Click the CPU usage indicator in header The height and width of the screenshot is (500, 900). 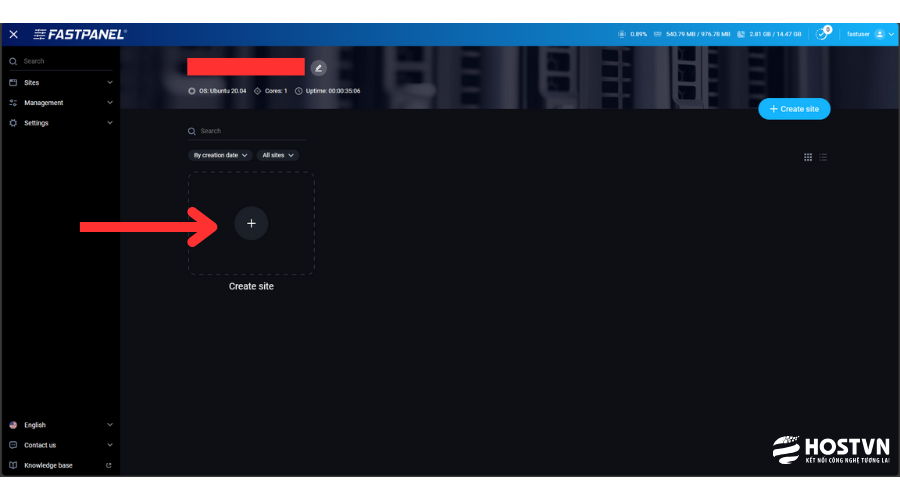tap(633, 34)
